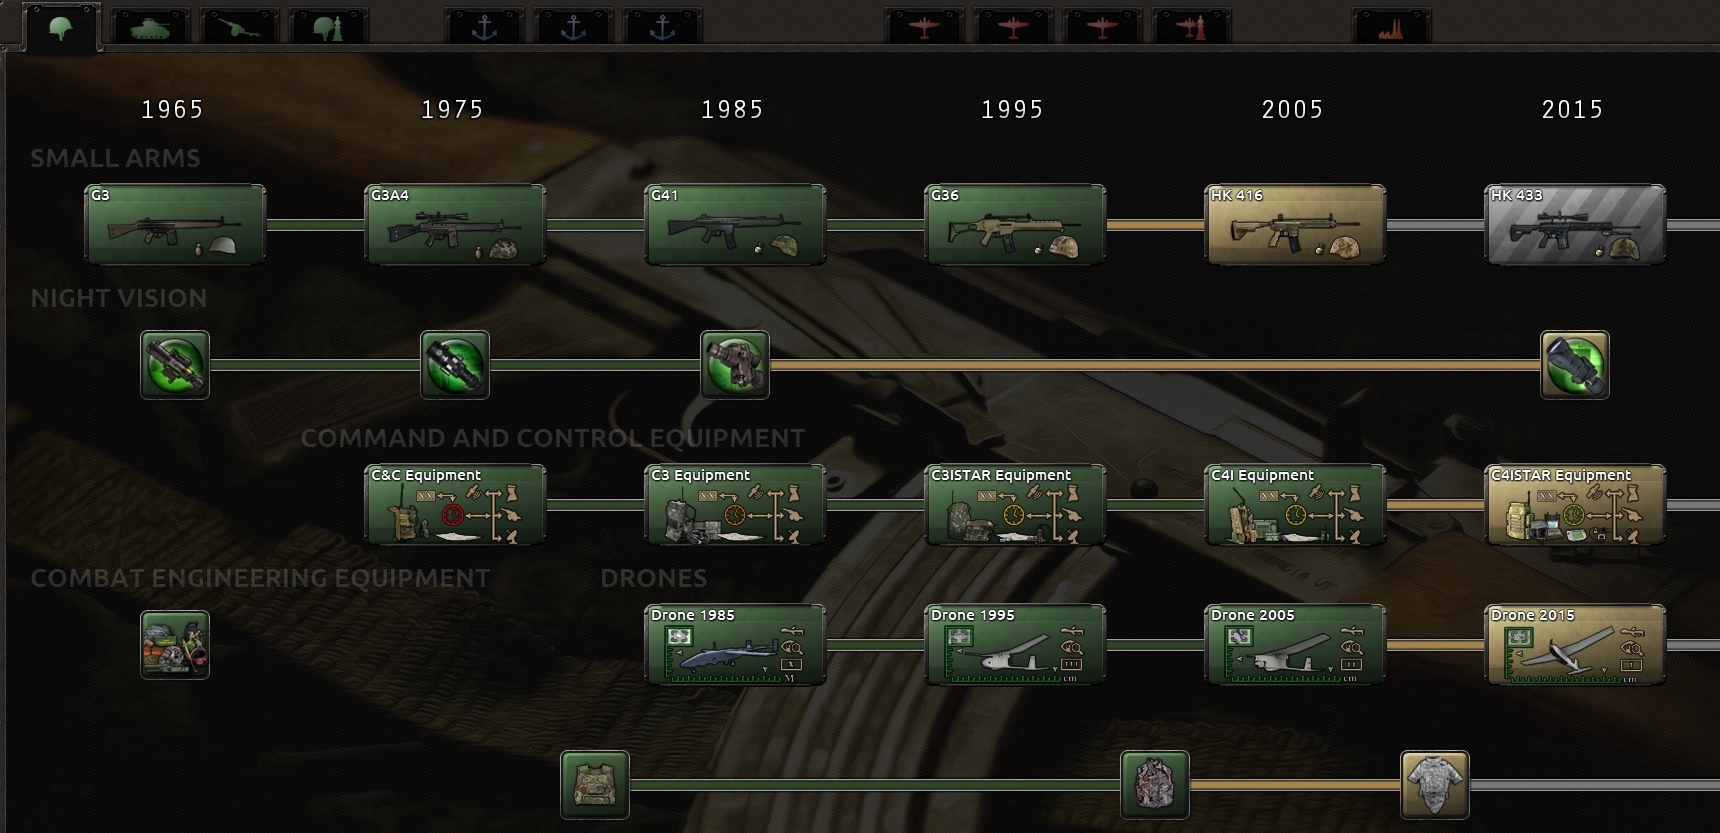This screenshot has height=833, width=1720.
Task: Open the tank research tab
Action: click(x=150, y=27)
